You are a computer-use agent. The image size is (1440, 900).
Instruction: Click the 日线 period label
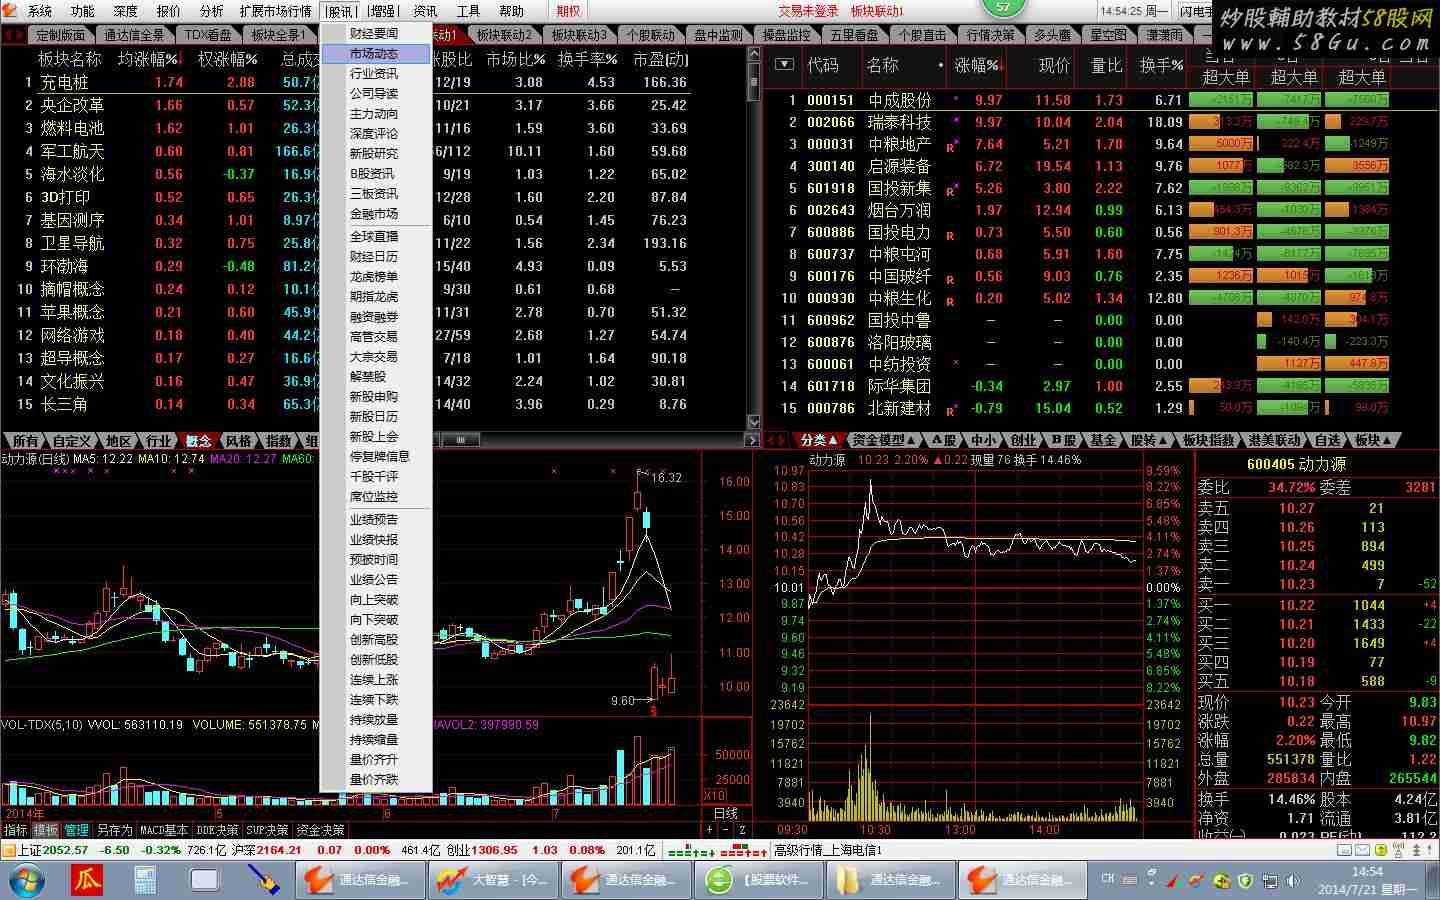point(726,814)
